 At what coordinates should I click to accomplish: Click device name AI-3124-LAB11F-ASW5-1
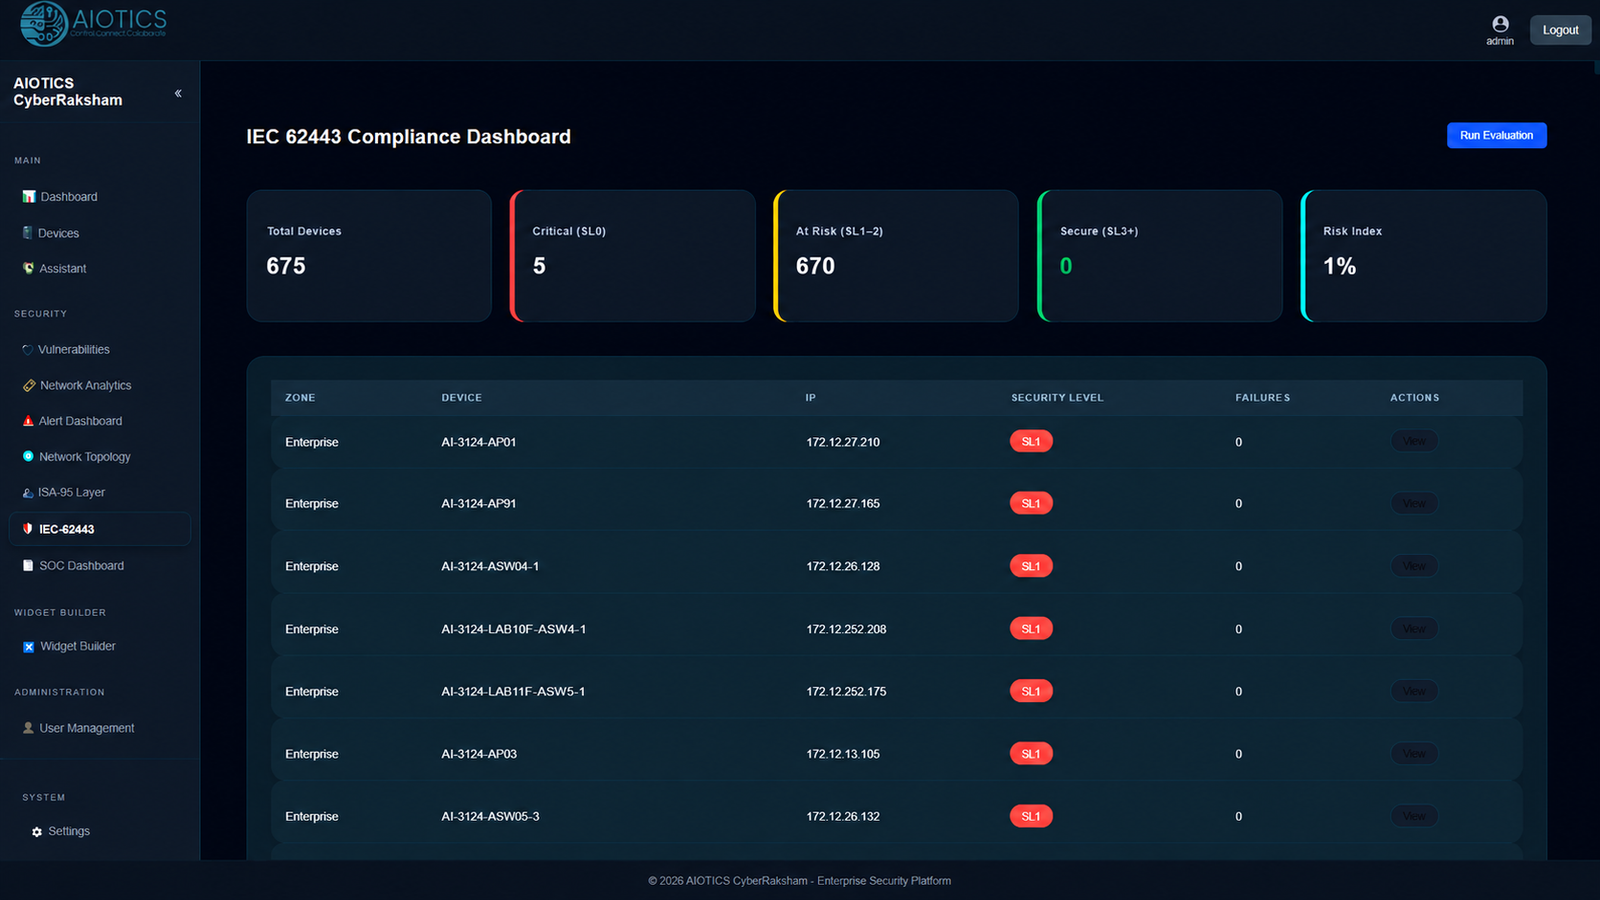(x=513, y=692)
